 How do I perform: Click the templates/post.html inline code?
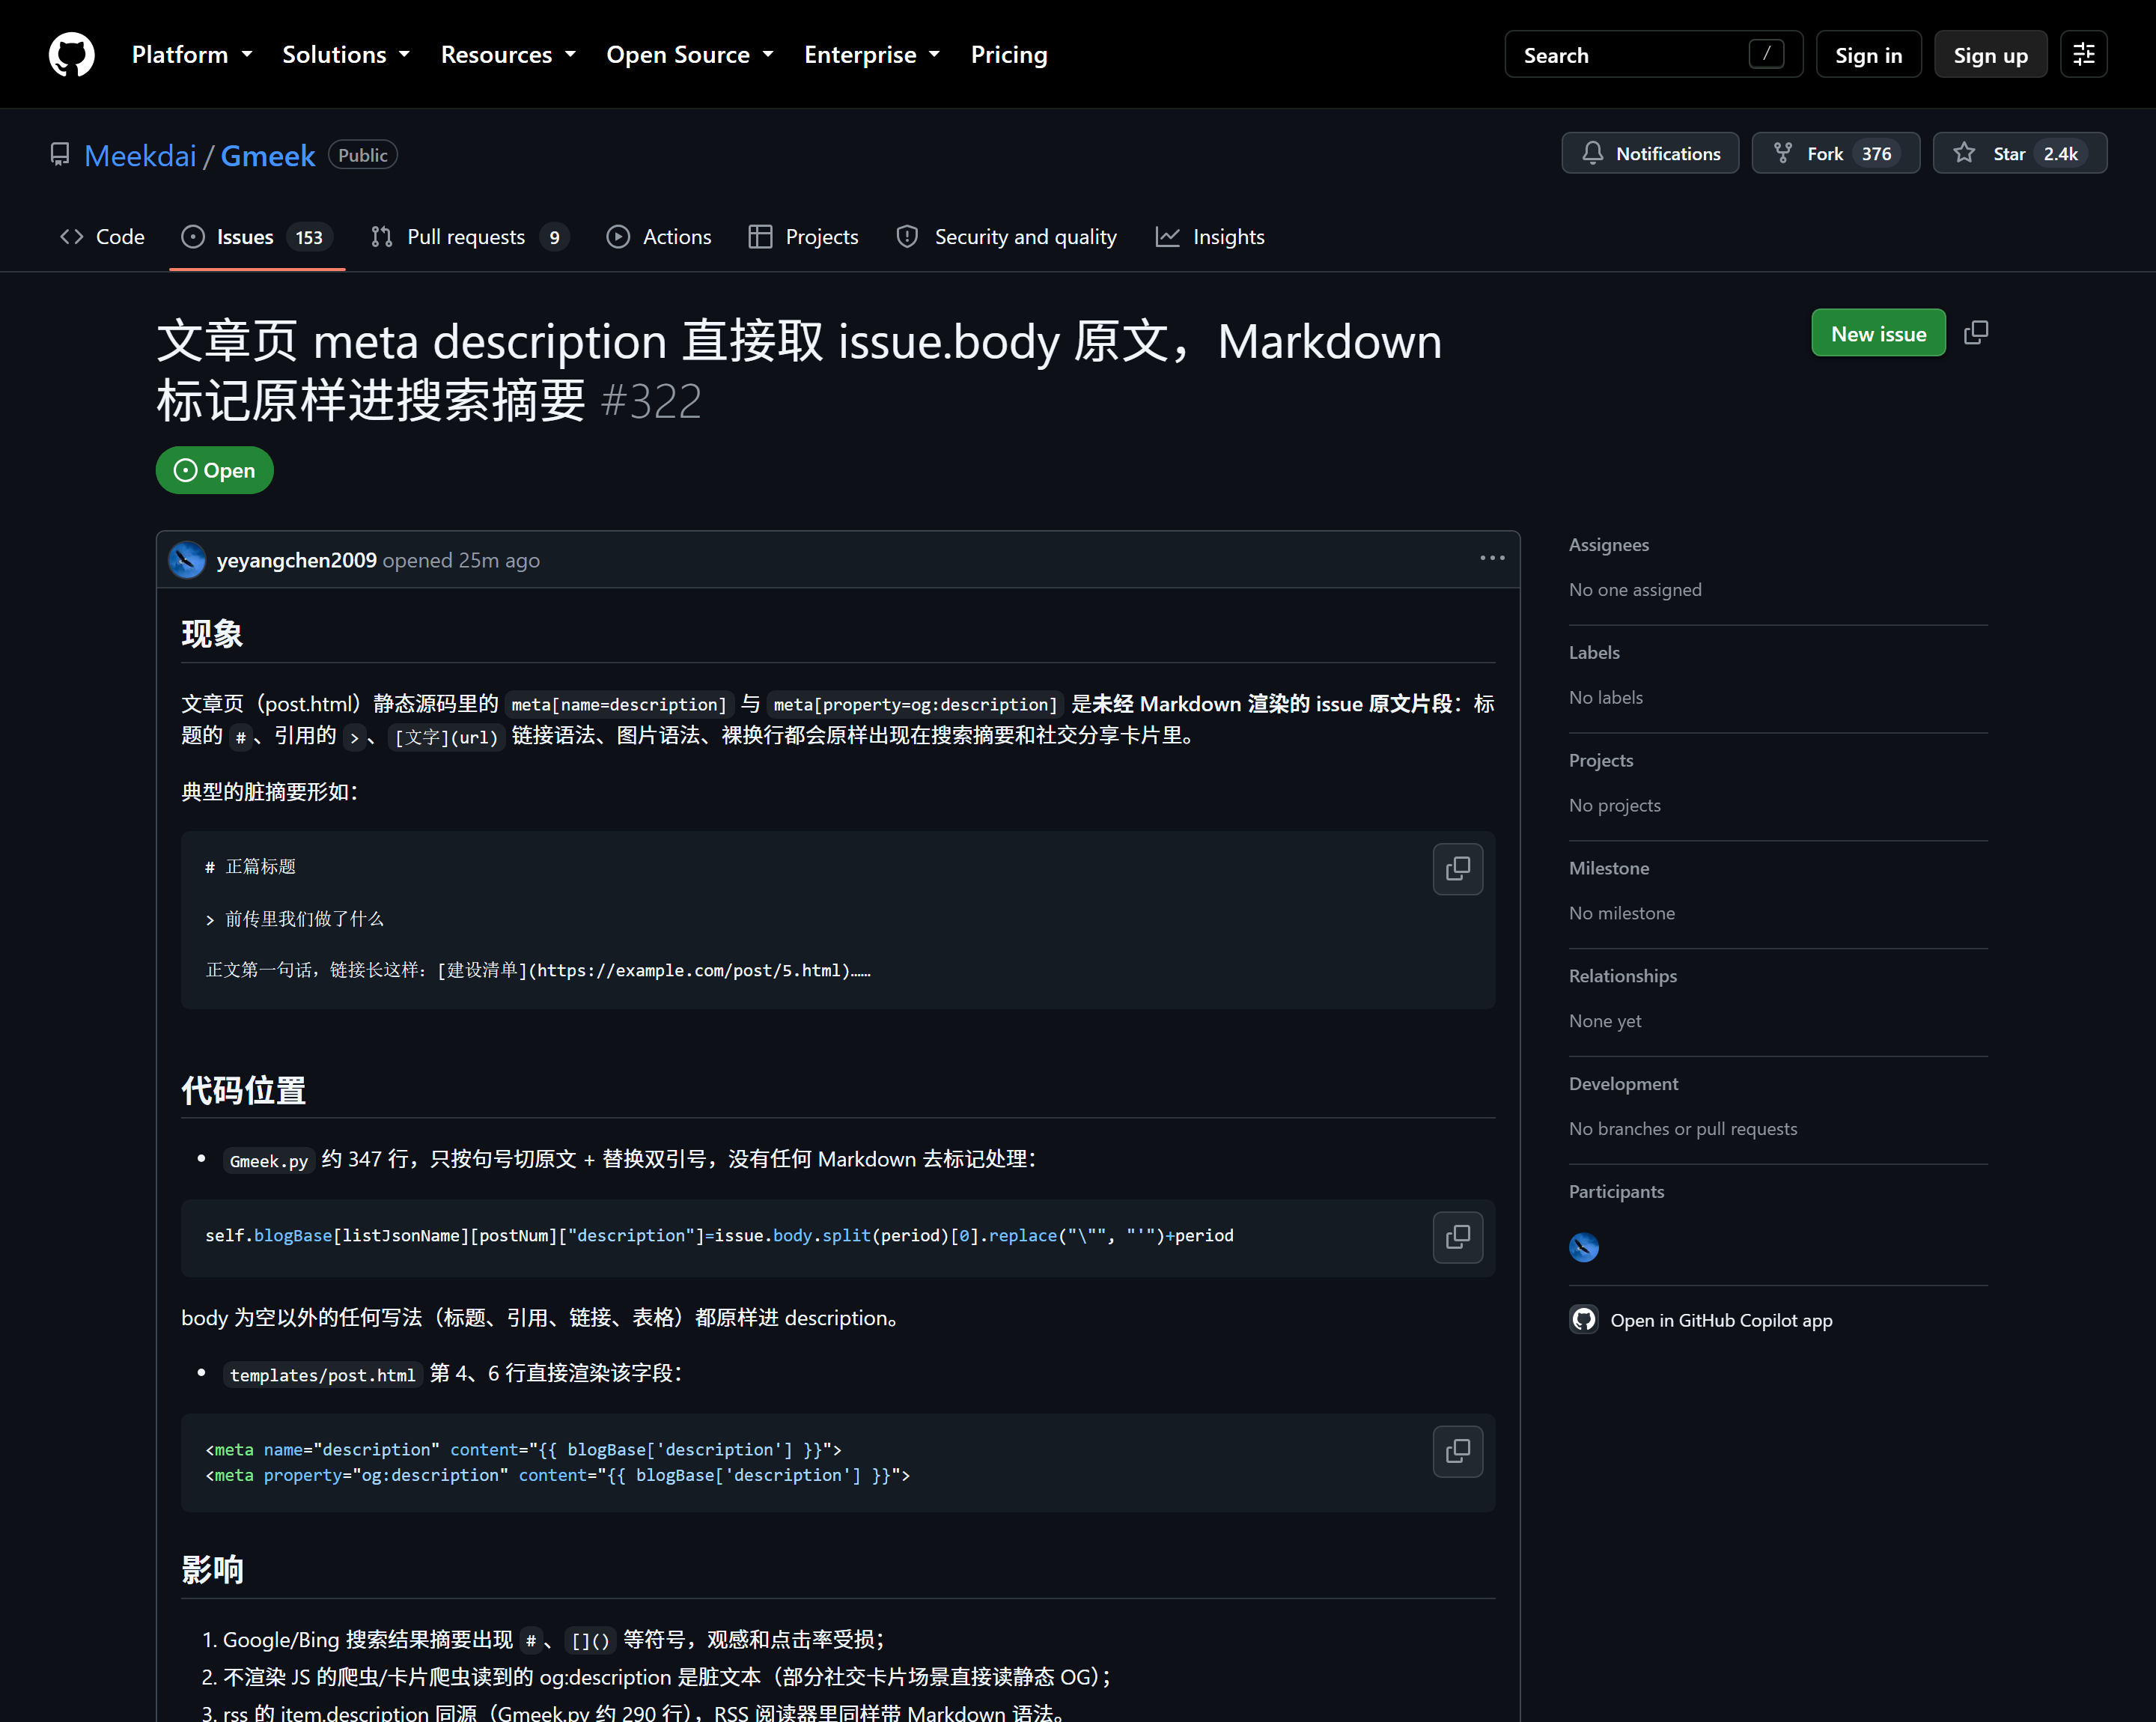click(322, 1374)
